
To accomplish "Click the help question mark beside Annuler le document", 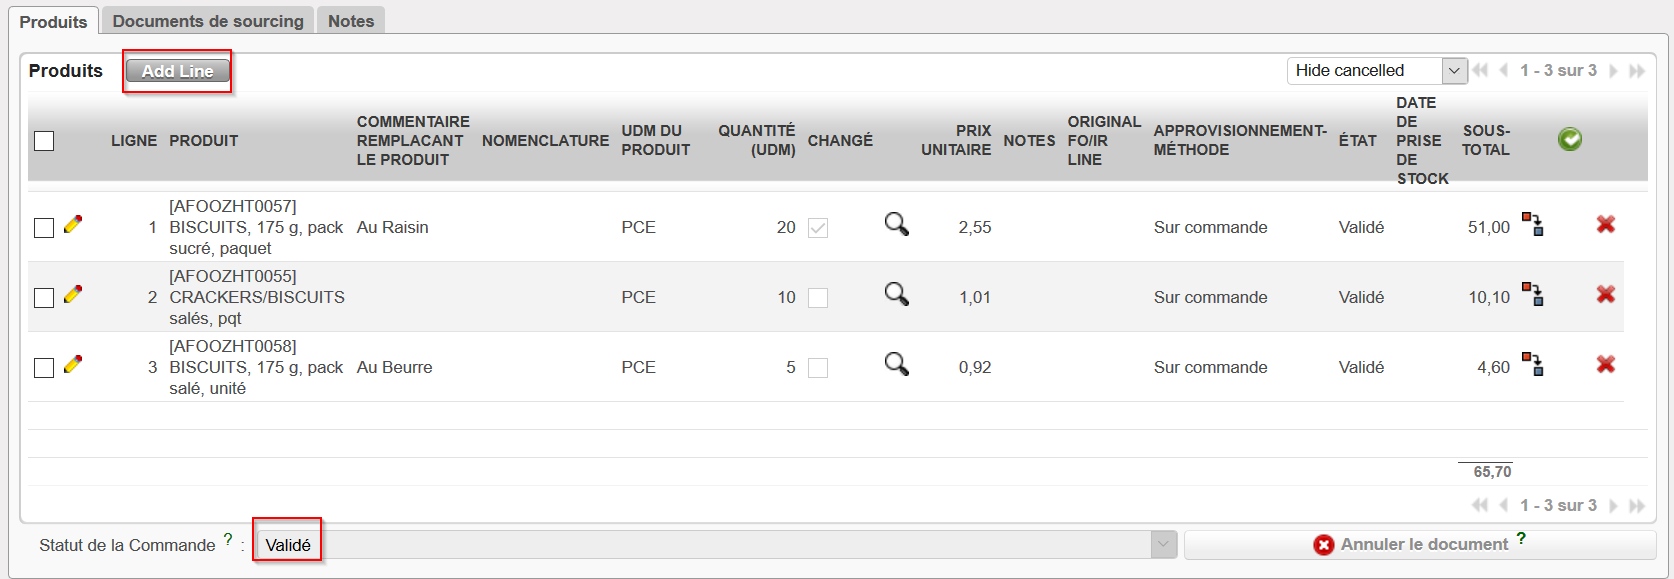I will (1522, 538).
